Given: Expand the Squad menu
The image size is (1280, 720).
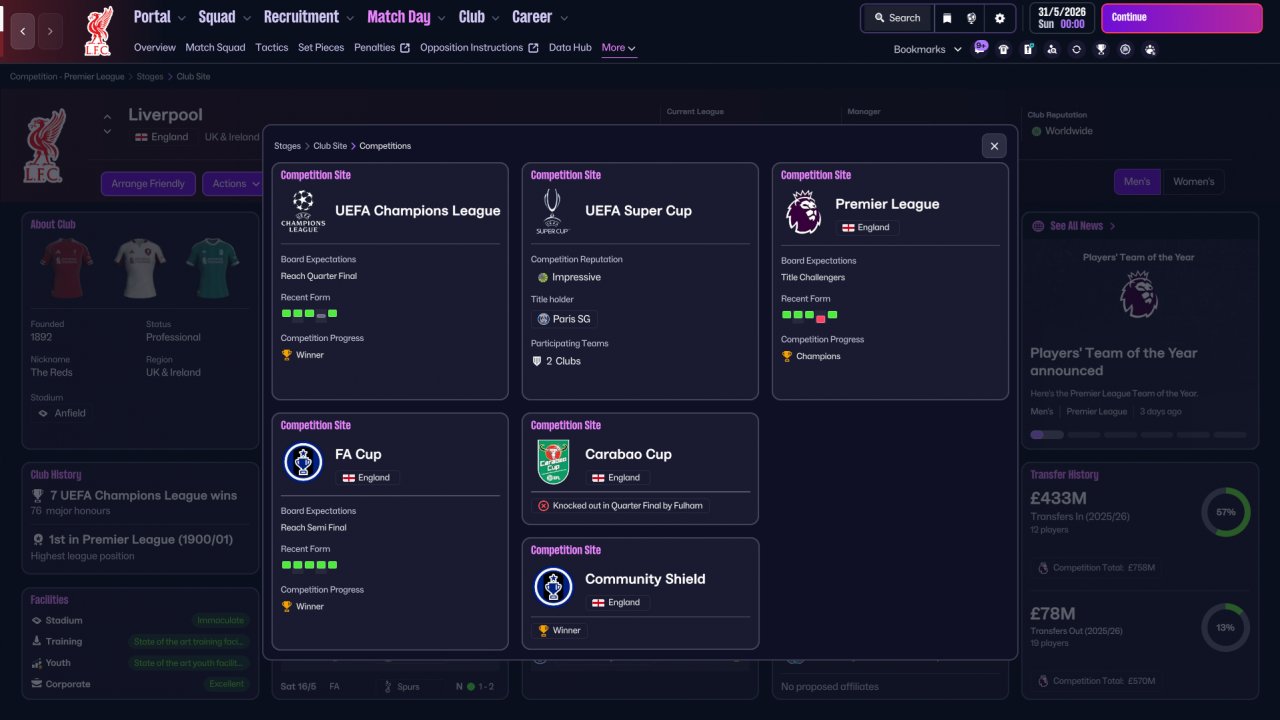Looking at the screenshot, I should pos(225,17).
